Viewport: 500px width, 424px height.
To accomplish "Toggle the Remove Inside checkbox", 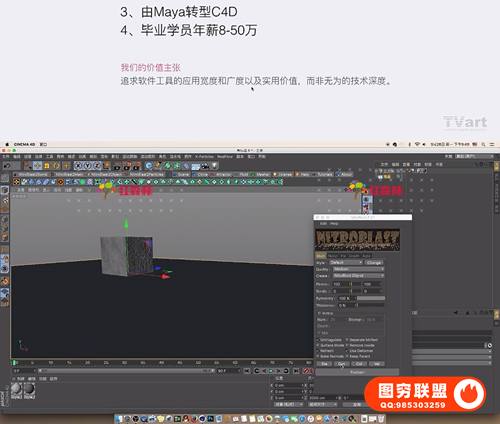I will click(x=348, y=345).
